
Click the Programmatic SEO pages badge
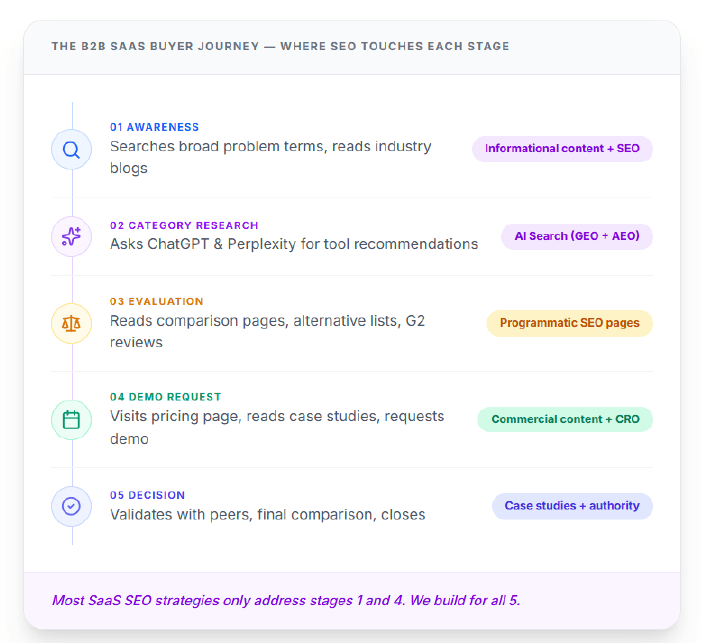click(569, 323)
